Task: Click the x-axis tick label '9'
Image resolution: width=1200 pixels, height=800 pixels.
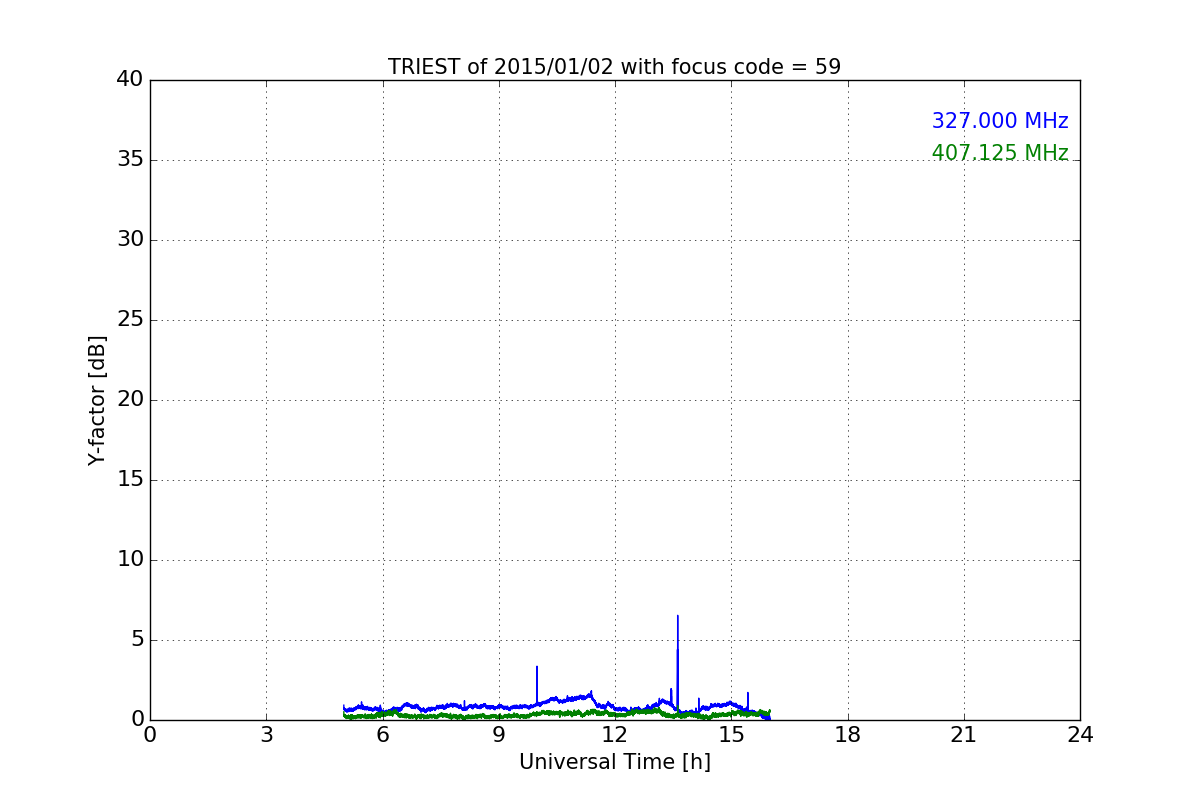Action: tap(499, 735)
